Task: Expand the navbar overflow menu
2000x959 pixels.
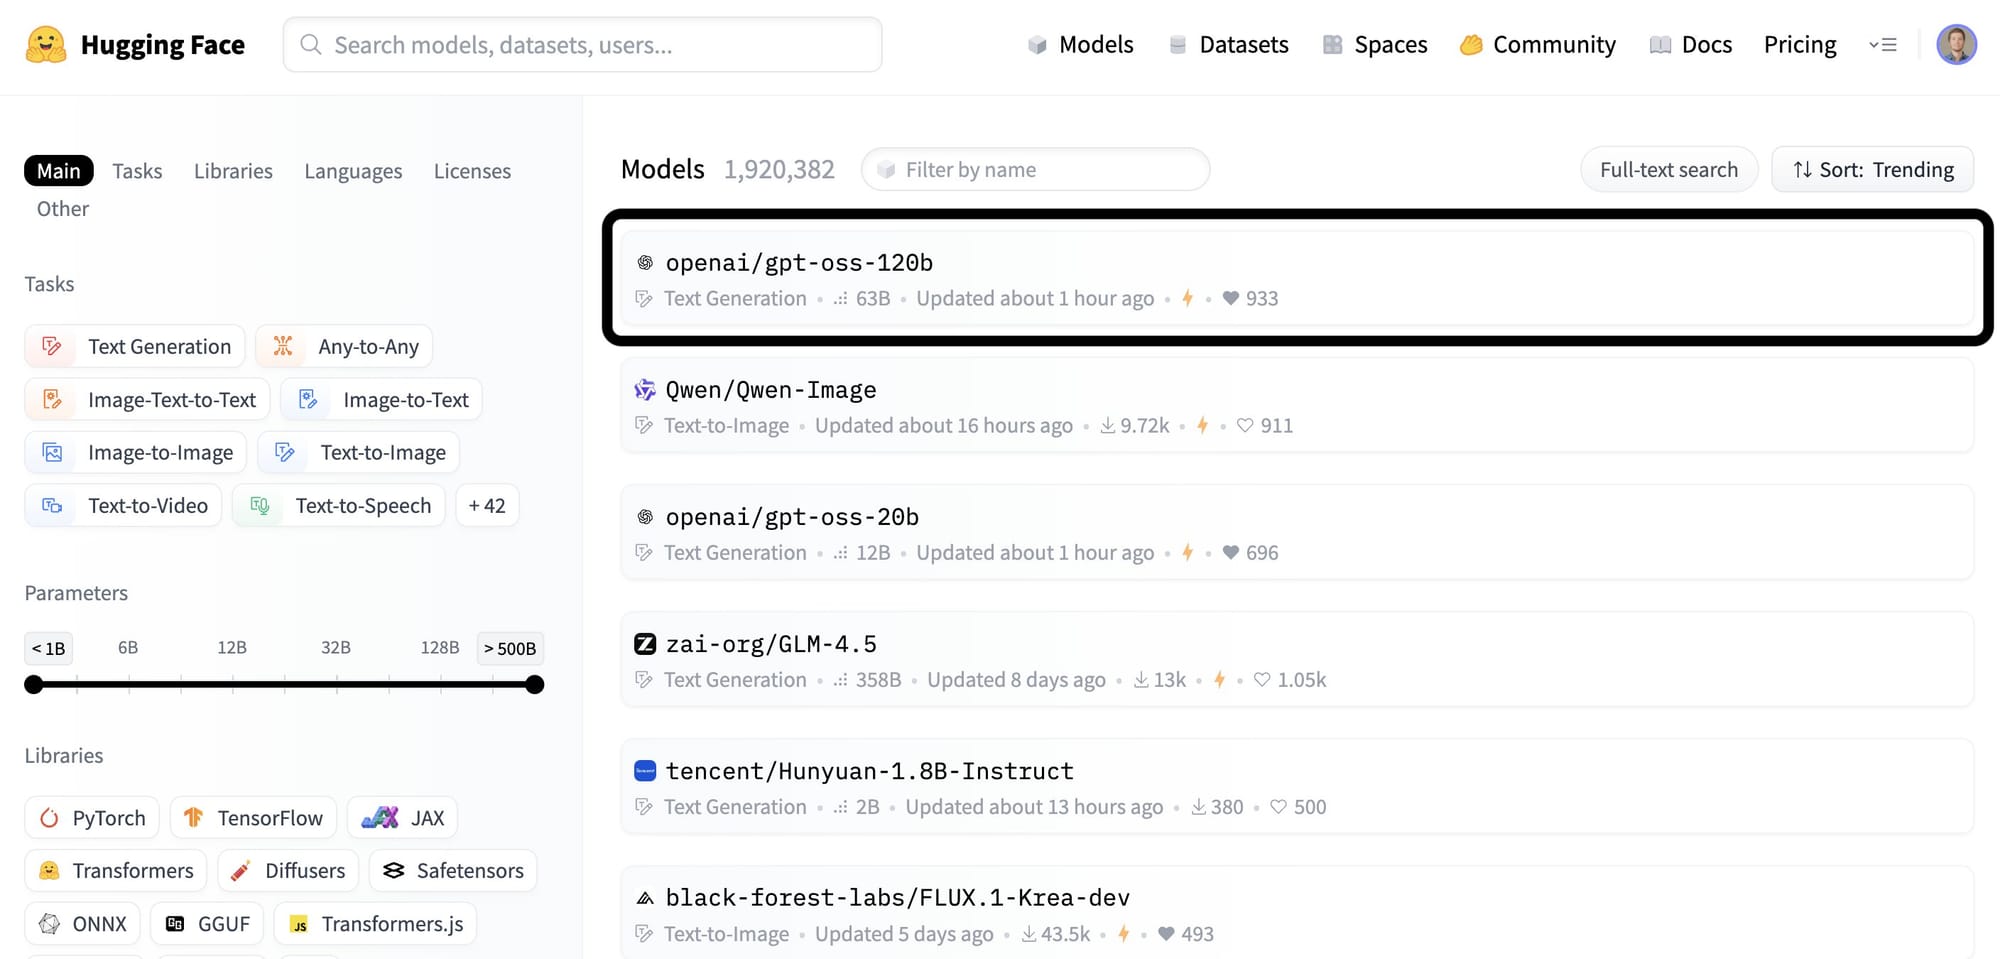Action: click(1883, 45)
